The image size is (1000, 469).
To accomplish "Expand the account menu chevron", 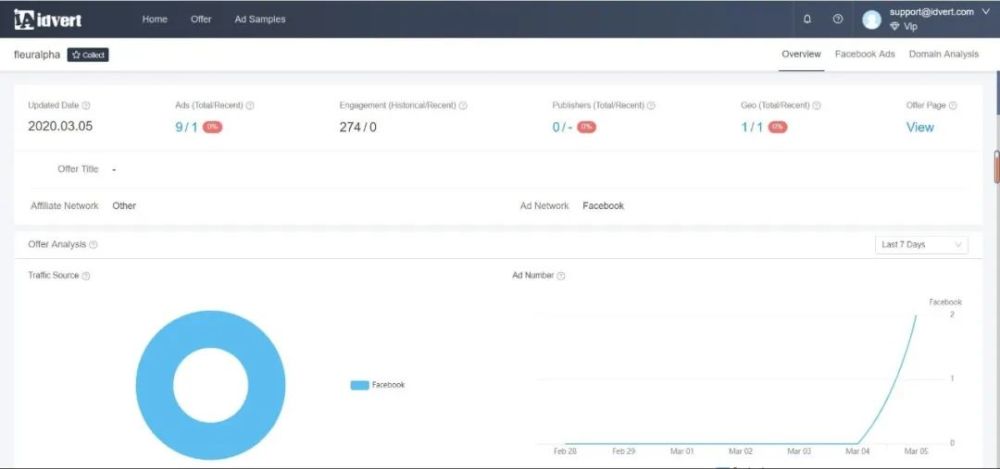I will tap(986, 11).
